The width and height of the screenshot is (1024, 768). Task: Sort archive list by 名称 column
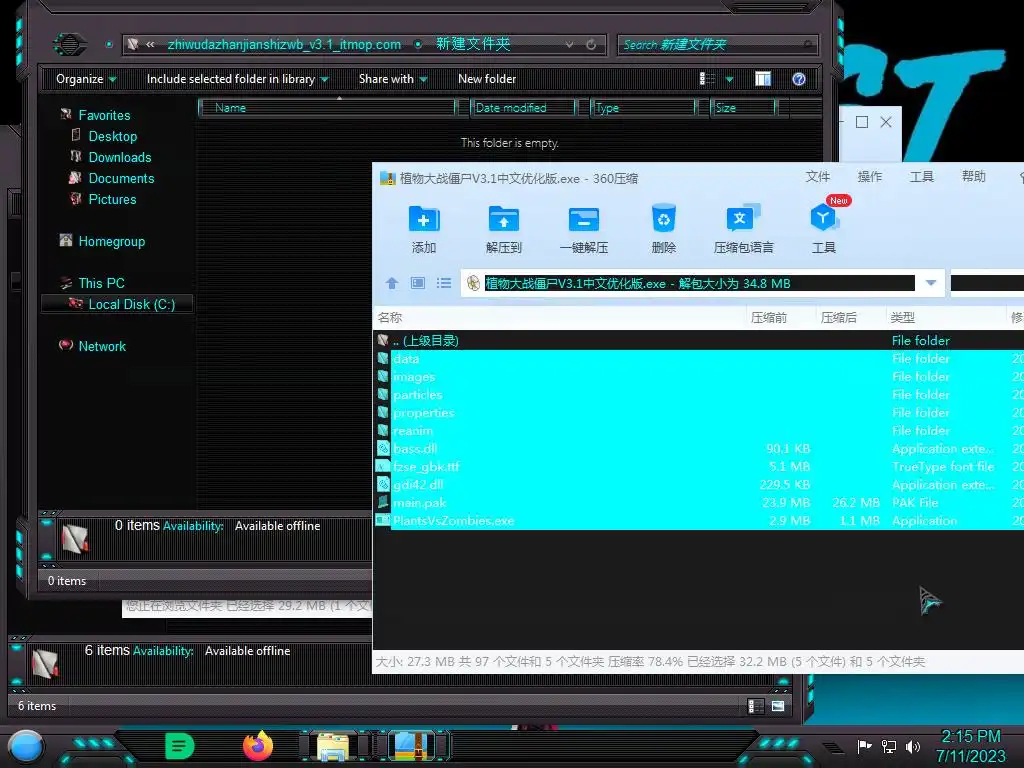(560, 317)
